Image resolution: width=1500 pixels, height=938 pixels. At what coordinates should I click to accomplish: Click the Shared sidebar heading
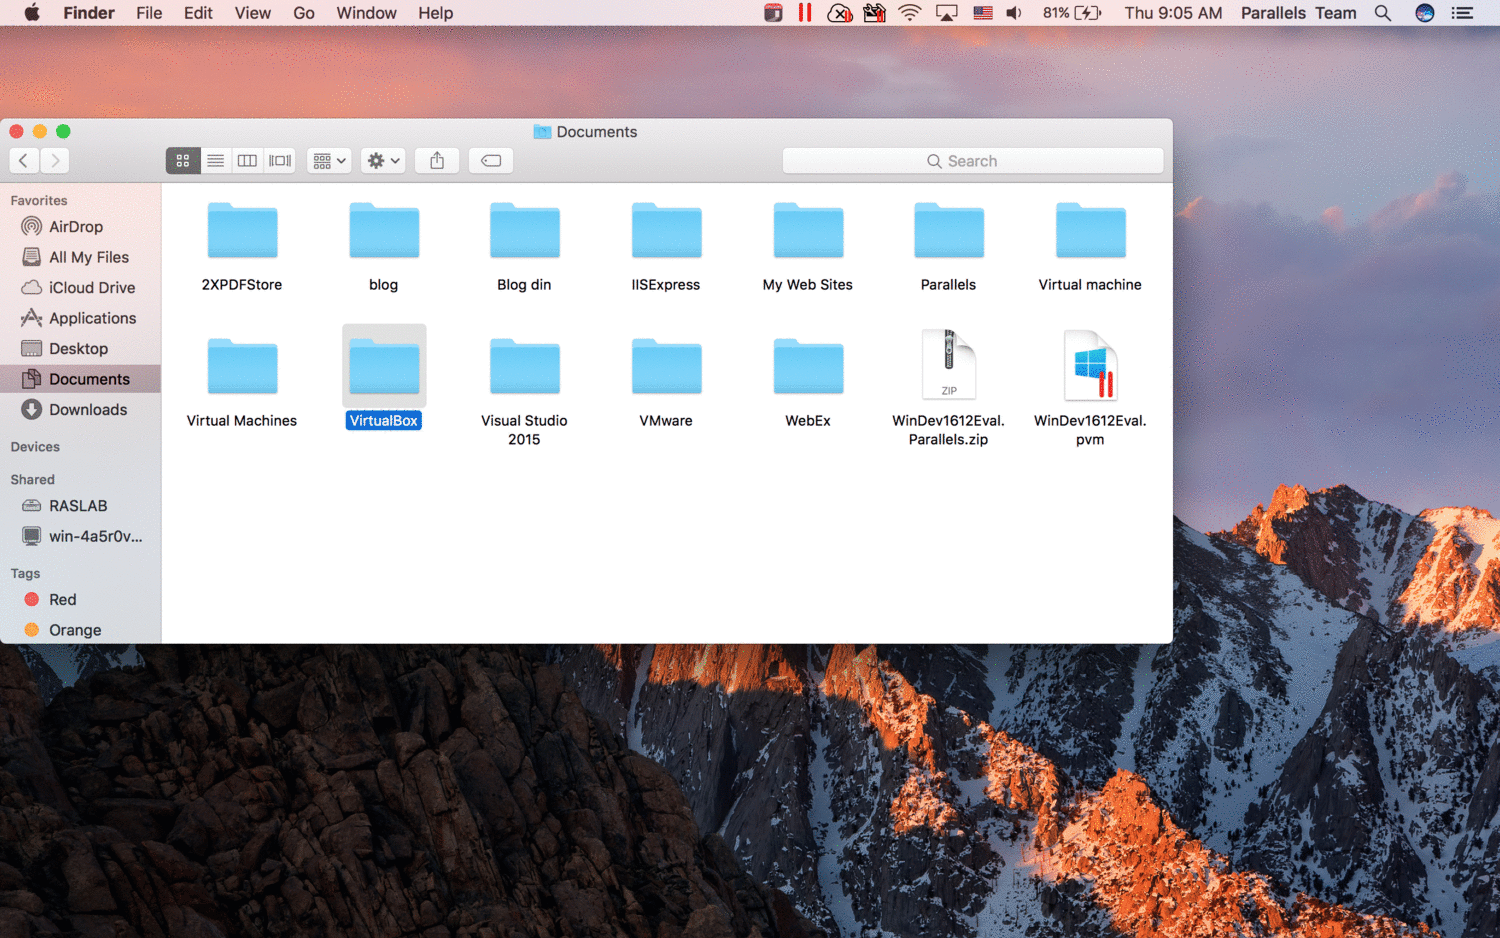(33, 480)
